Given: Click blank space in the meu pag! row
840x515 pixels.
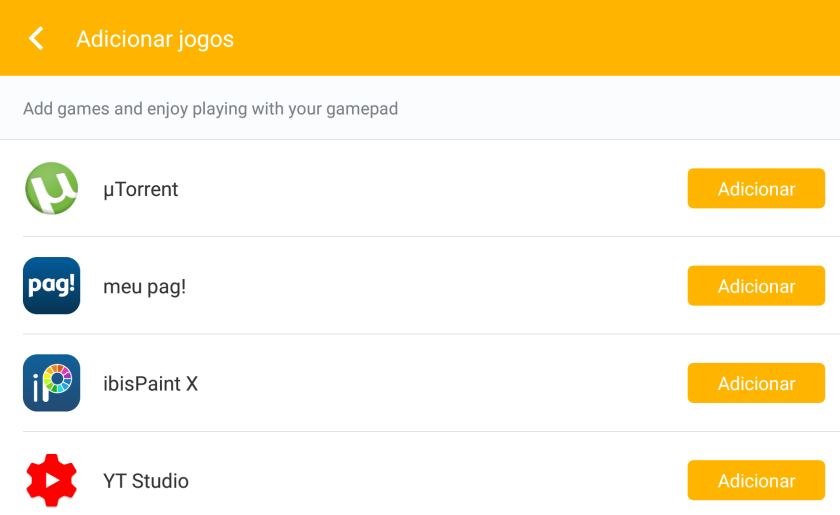Looking at the screenshot, I should point(430,286).
